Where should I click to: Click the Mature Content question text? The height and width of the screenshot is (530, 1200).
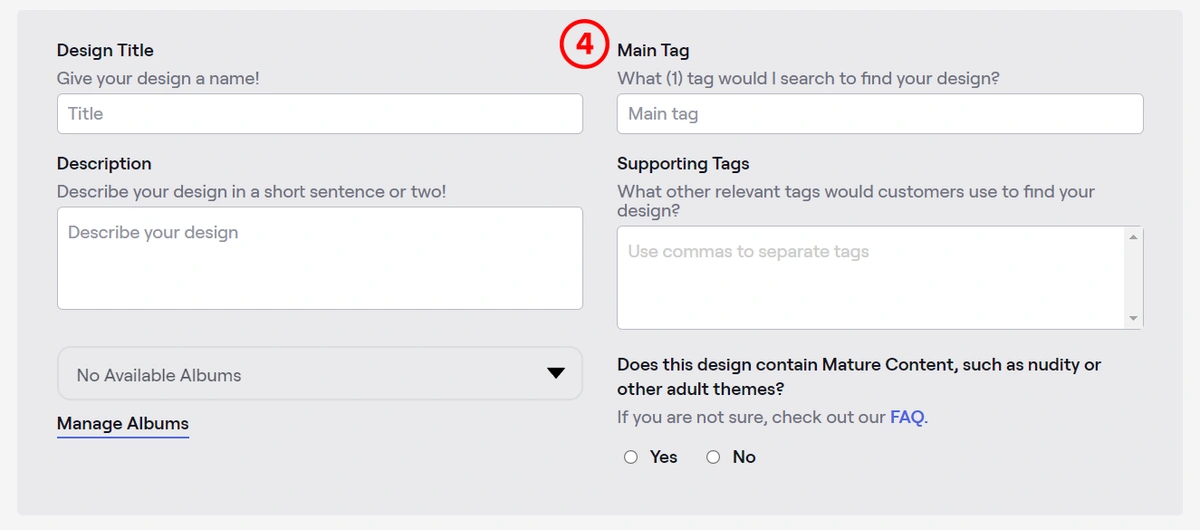pos(859,377)
